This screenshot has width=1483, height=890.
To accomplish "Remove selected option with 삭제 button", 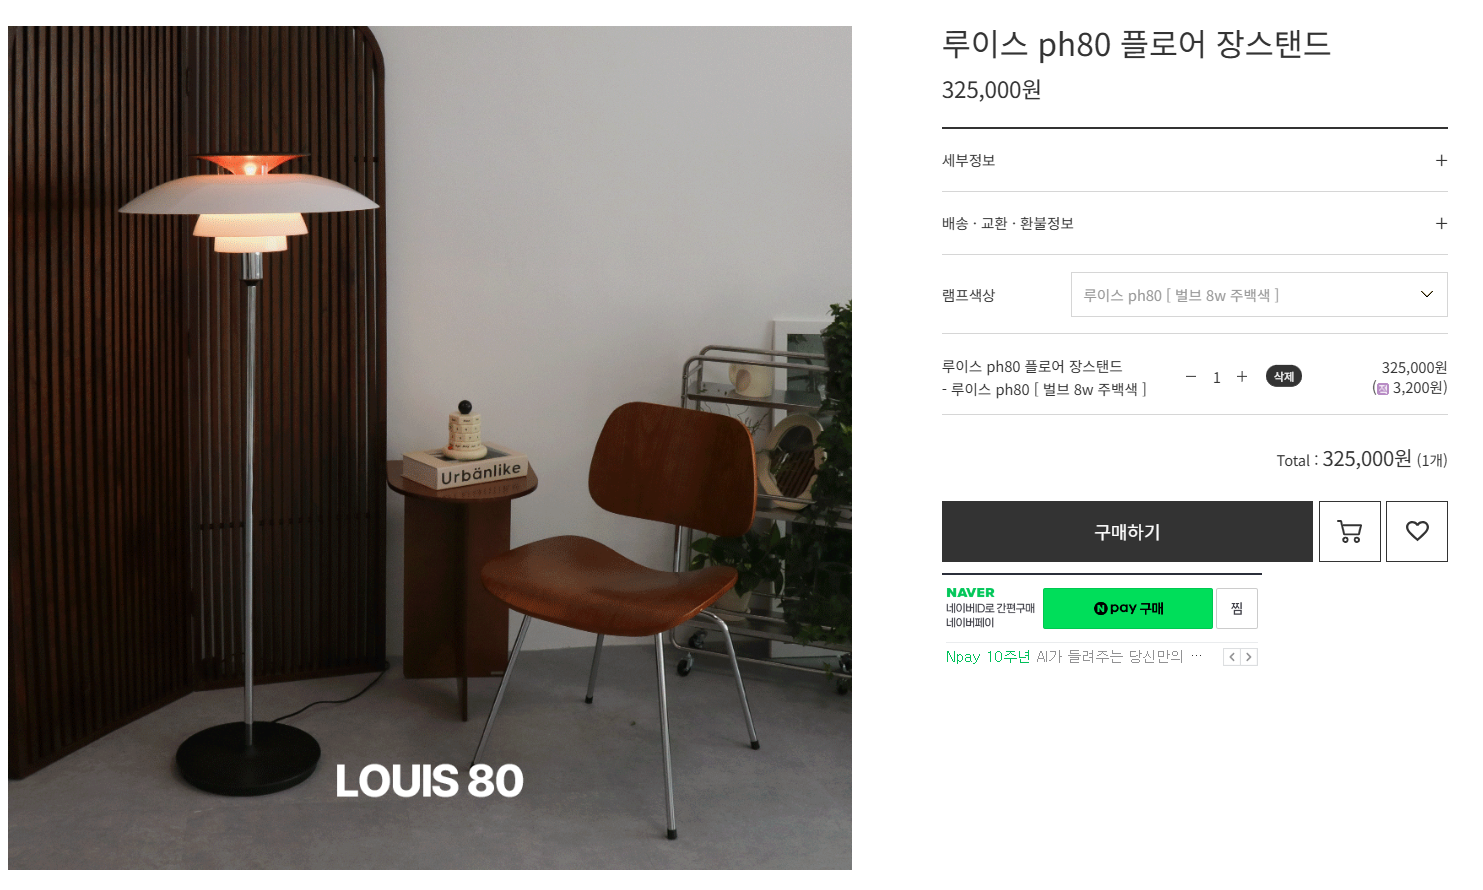I will pos(1284,377).
